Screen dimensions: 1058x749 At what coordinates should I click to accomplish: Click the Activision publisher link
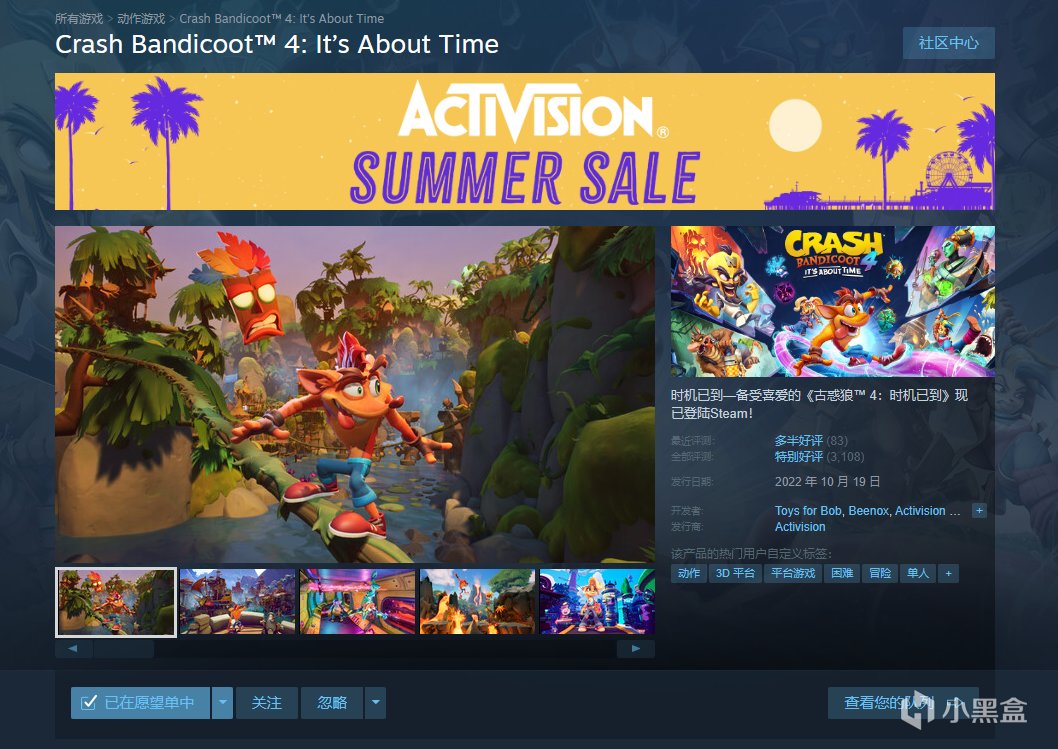(x=800, y=527)
